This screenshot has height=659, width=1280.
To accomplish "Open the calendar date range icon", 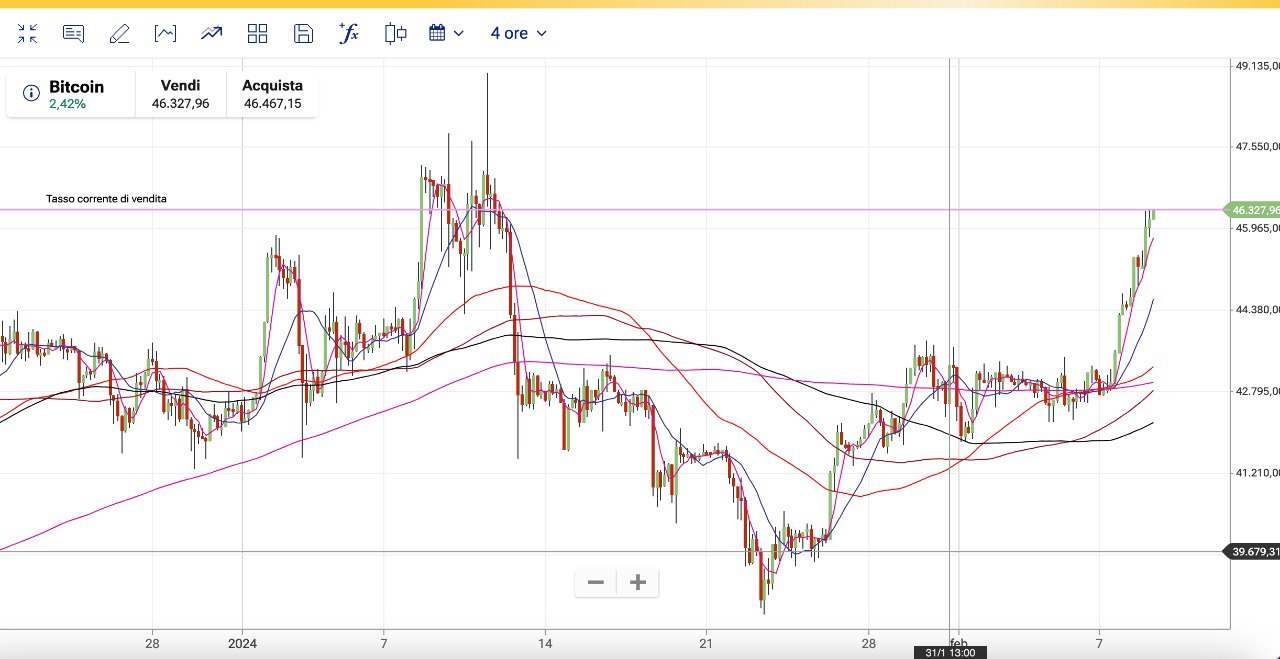I will [437, 33].
